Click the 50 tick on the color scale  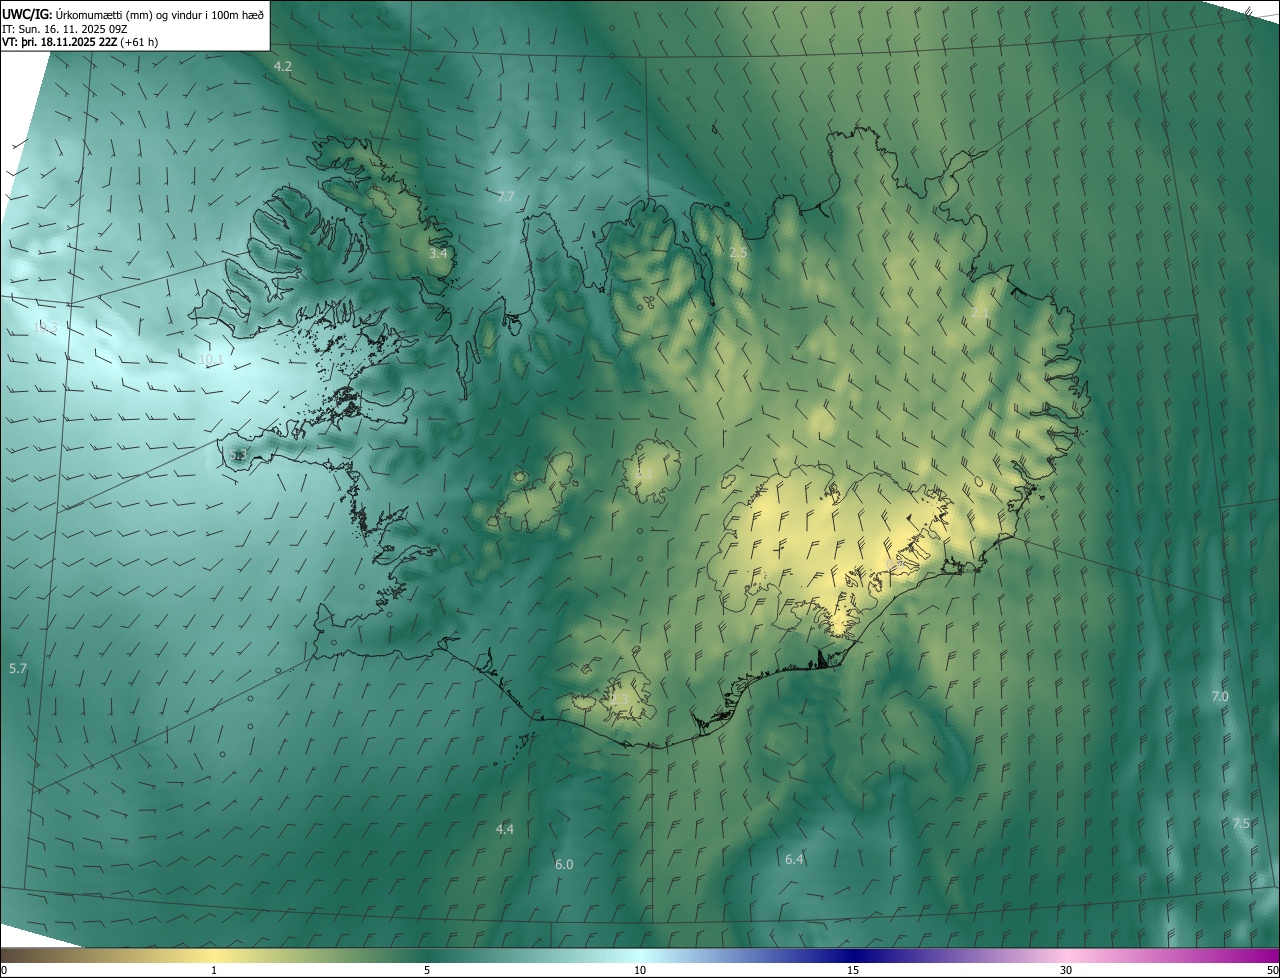[1271, 970]
